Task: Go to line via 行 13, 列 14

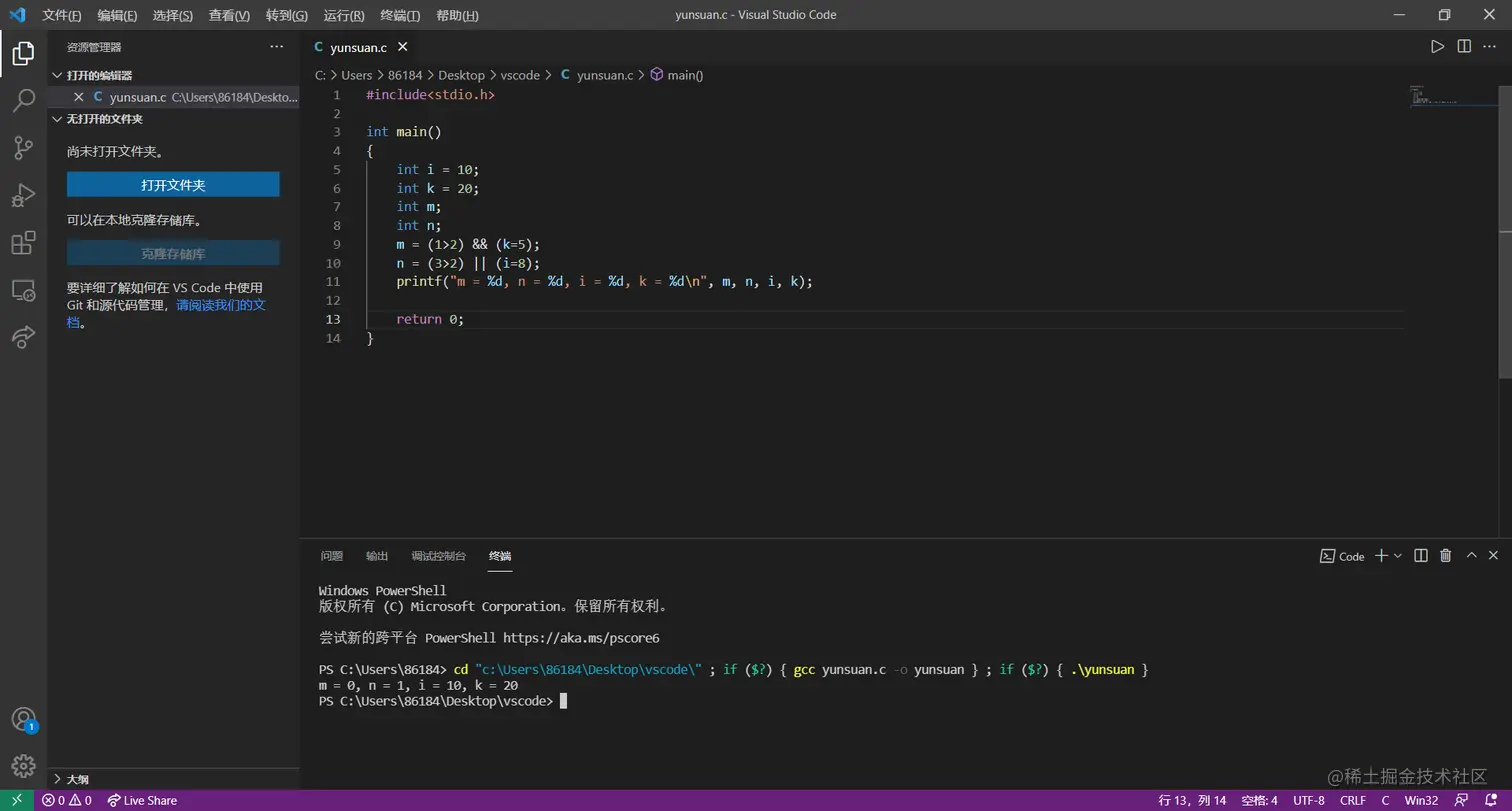Action: coord(1192,800)
